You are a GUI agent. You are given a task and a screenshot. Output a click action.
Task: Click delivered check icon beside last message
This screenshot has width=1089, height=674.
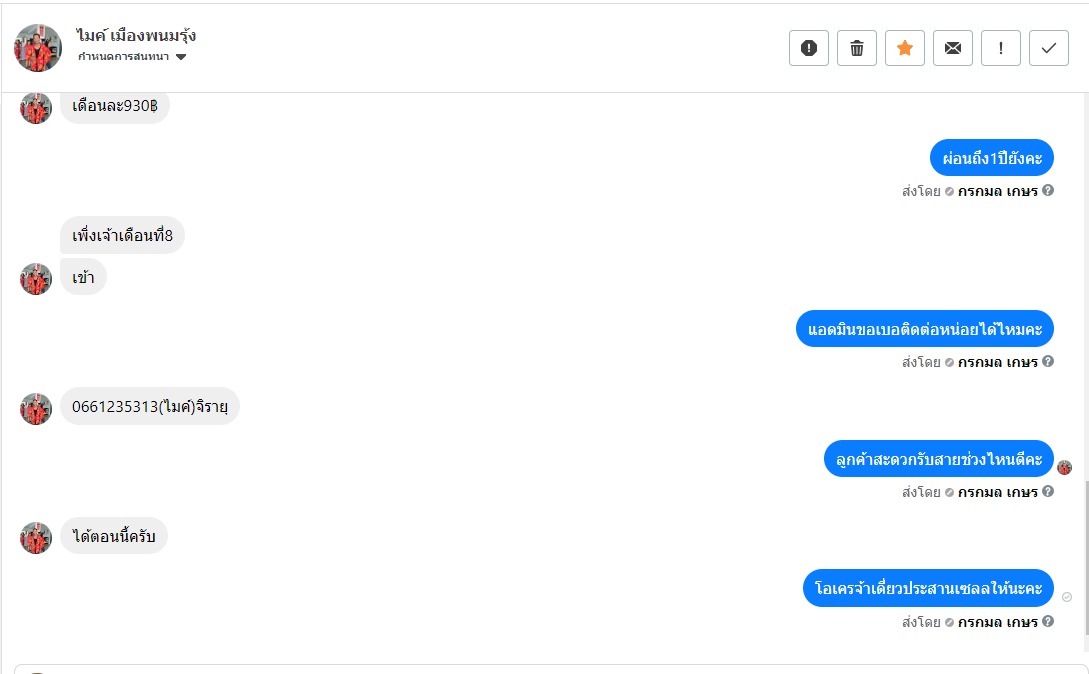tap(1067, 597)
